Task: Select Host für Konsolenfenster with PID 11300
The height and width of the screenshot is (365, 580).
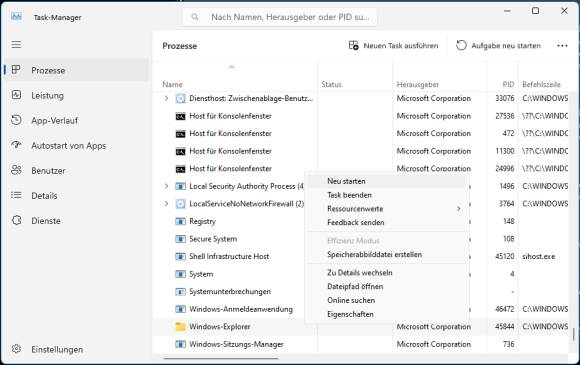Action: 361,151
